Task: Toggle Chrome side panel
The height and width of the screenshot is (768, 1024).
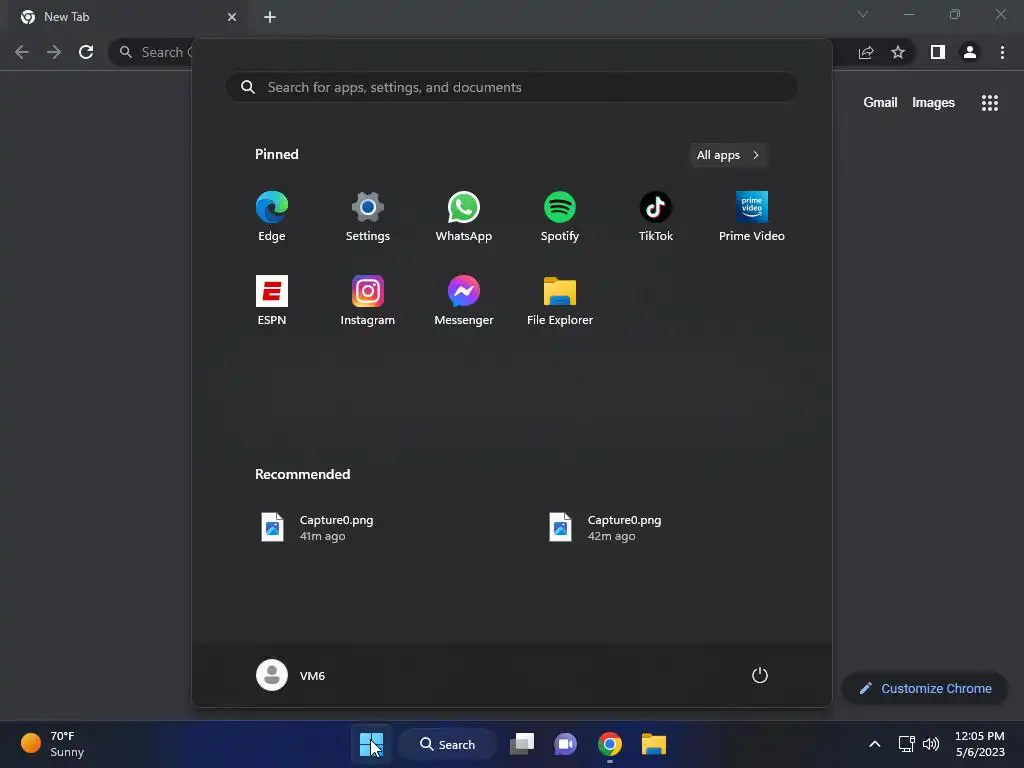Action: pyautogui.click(x=938, y=52)
